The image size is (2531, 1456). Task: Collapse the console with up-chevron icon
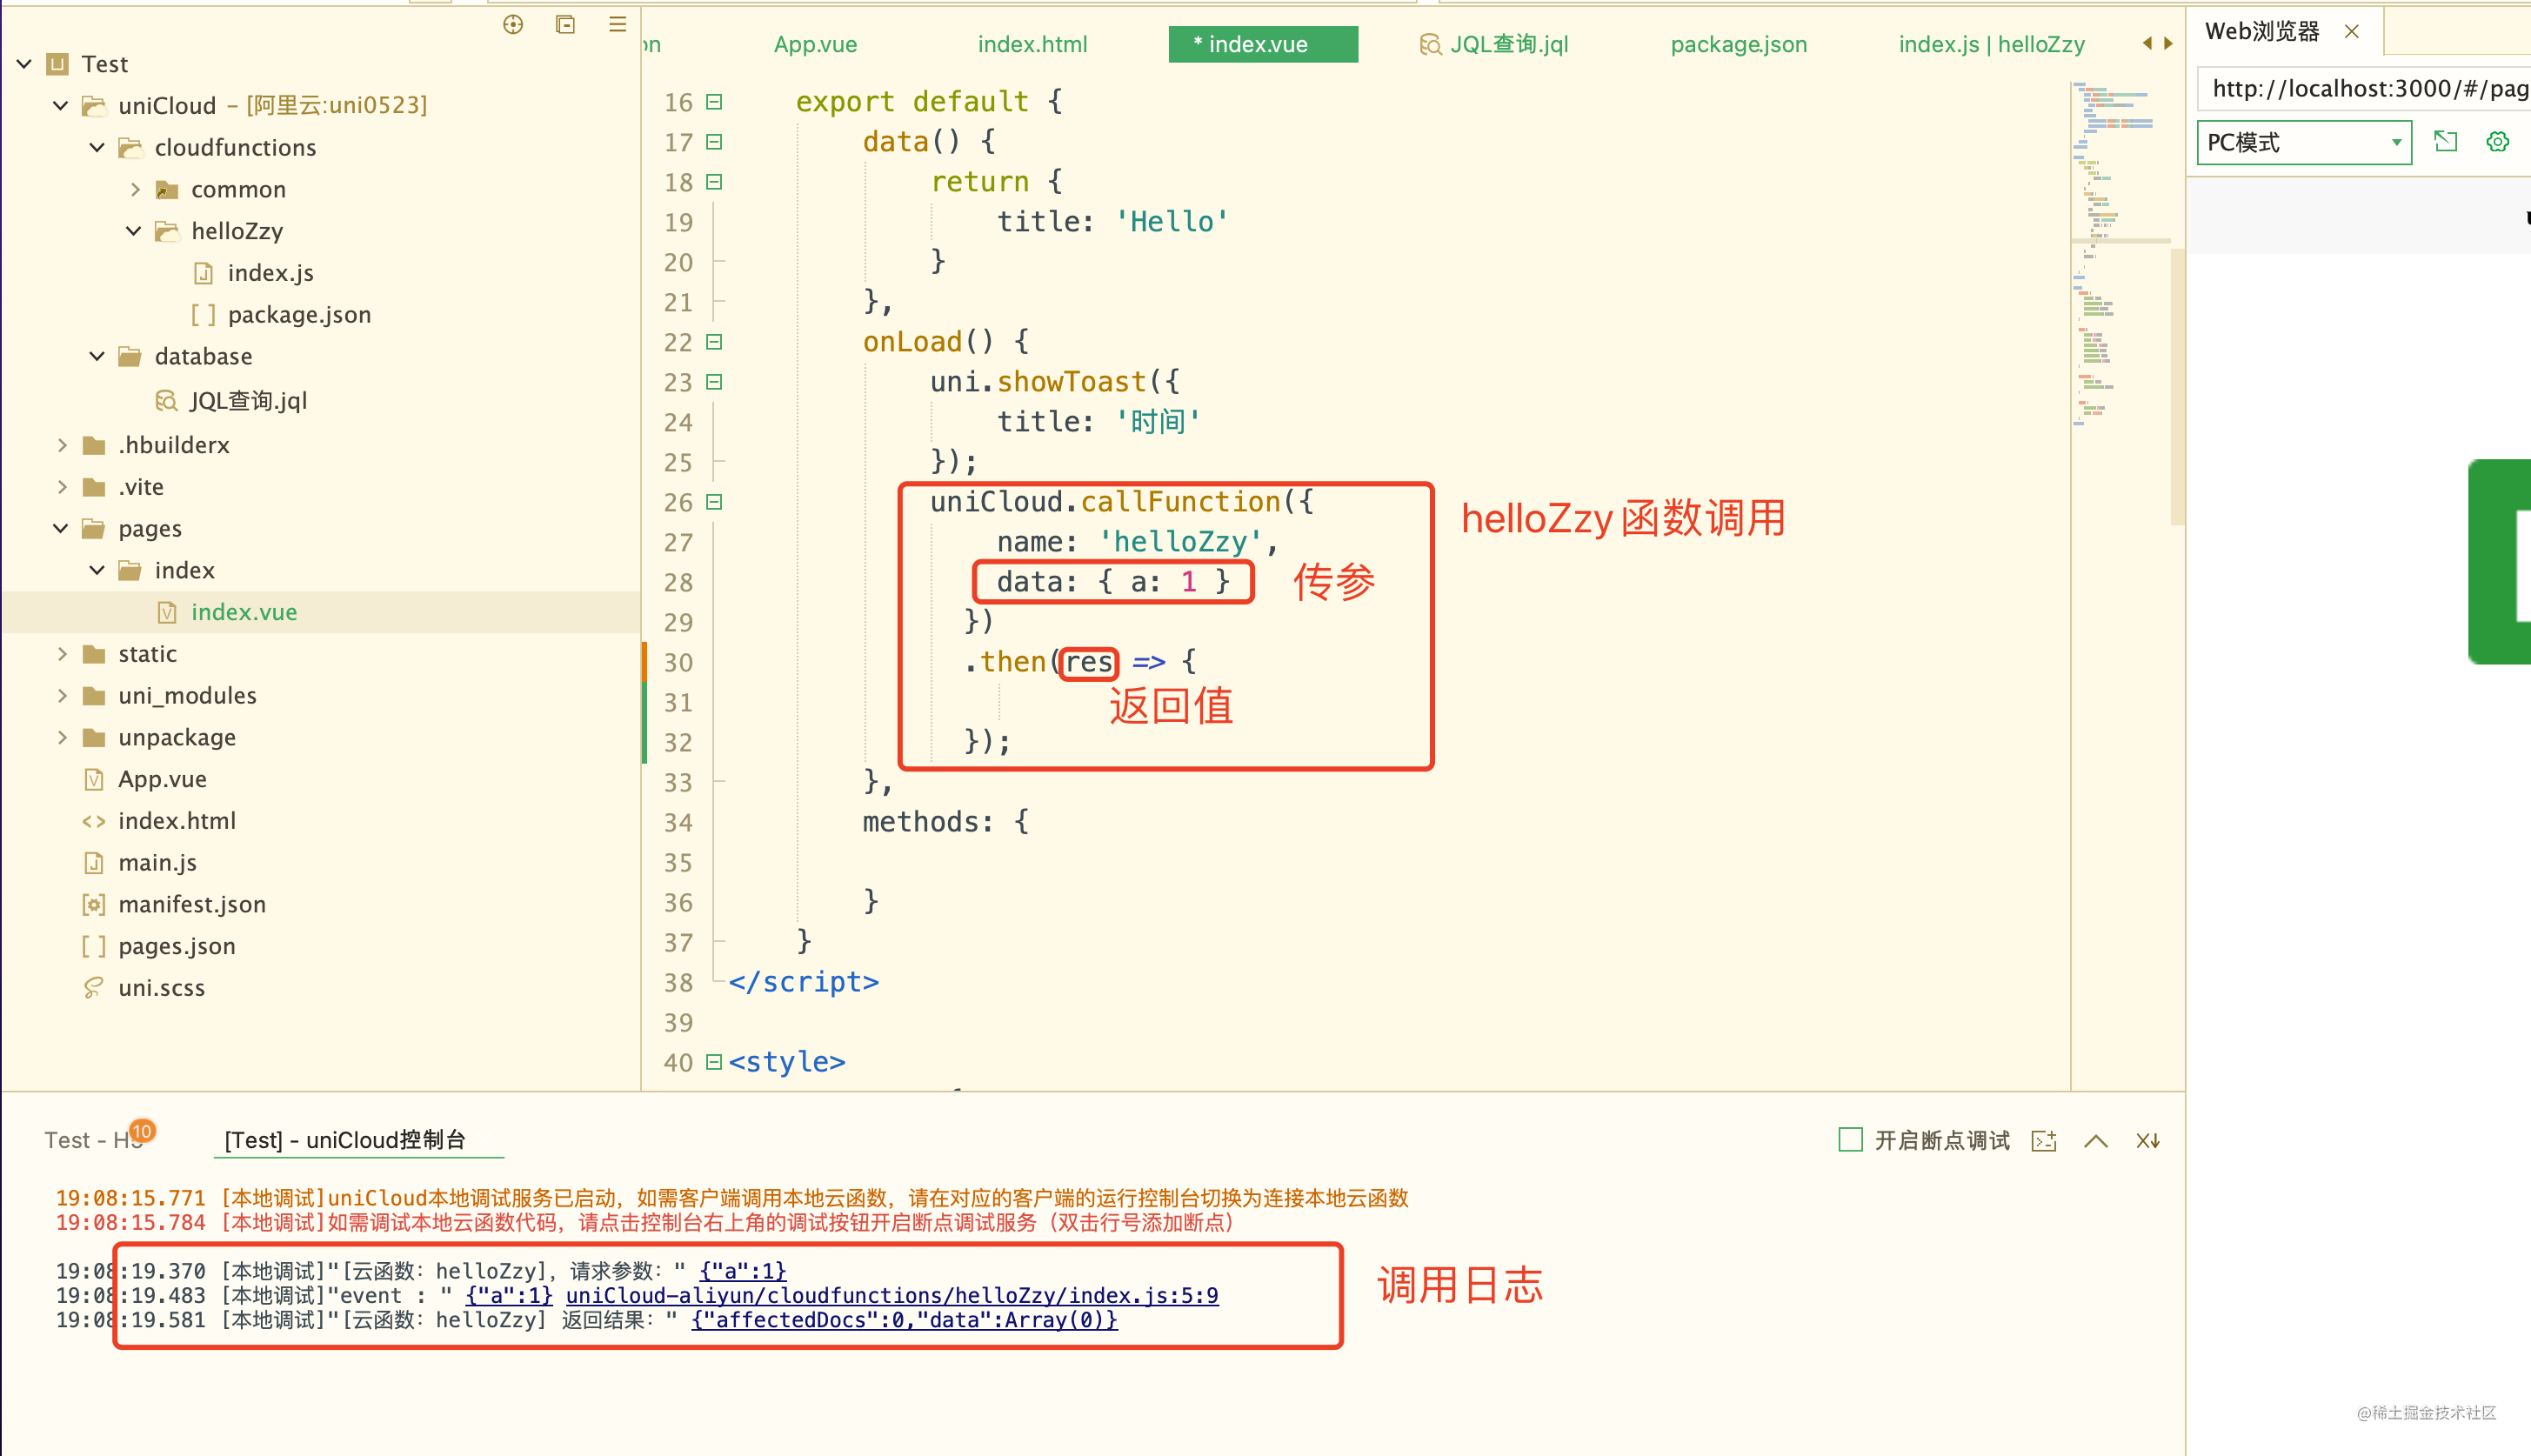click(2096, 1140)
